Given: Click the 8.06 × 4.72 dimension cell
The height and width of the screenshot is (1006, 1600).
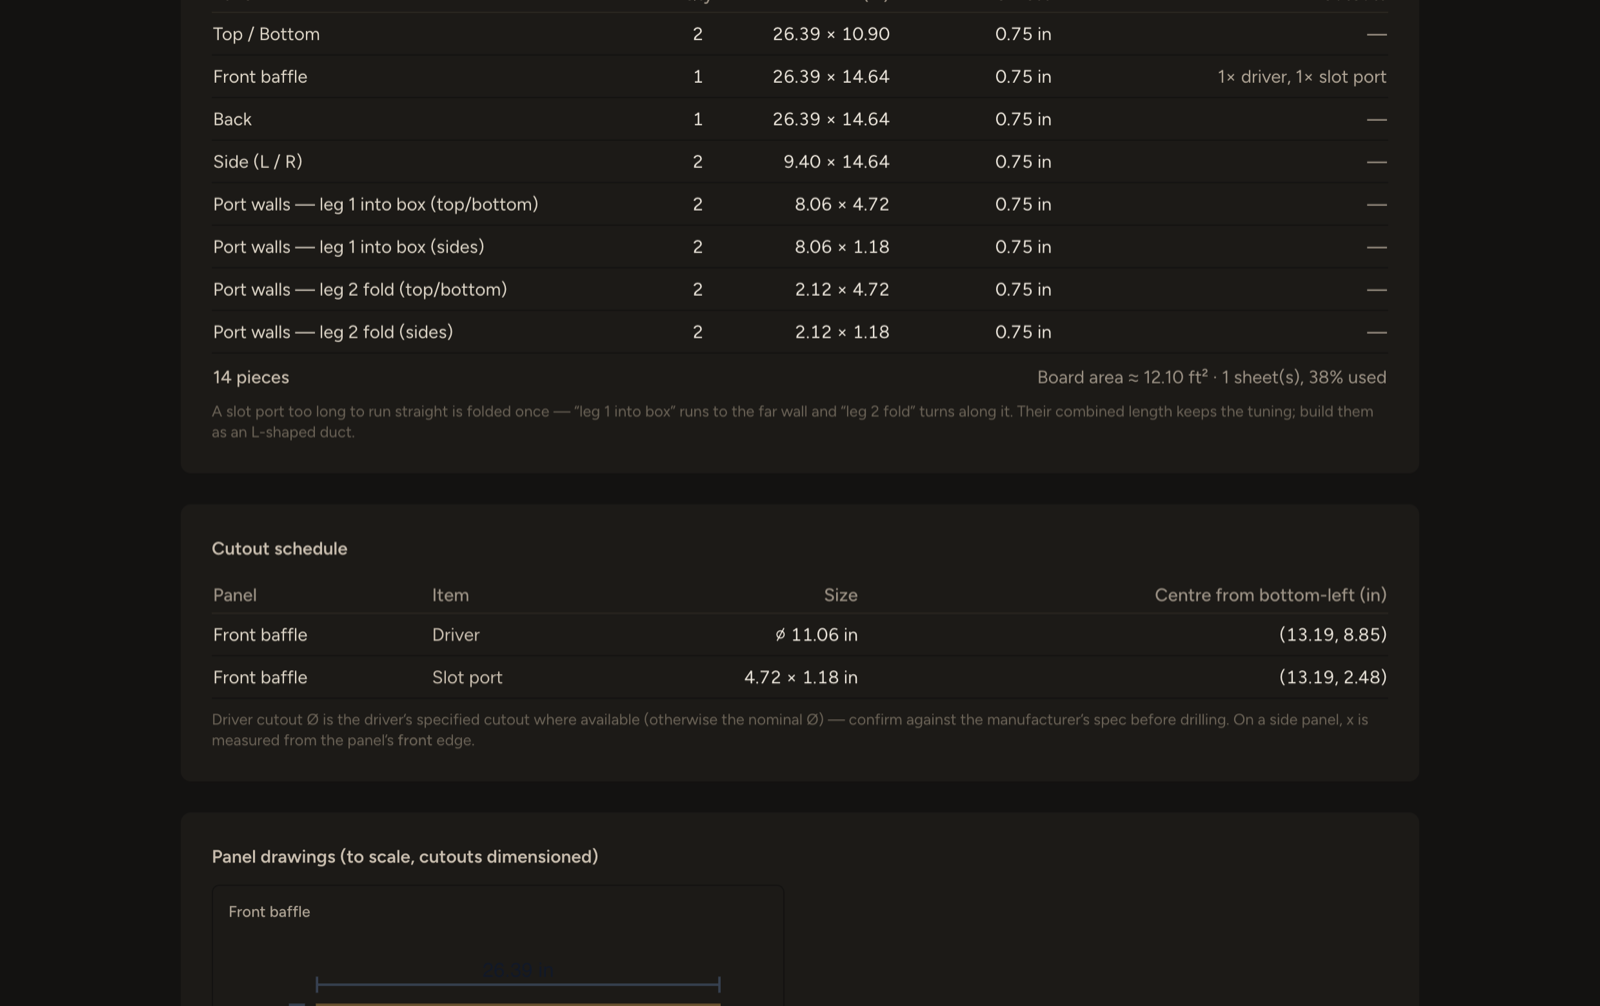Looking at the screenshot, I should [842, 204].
